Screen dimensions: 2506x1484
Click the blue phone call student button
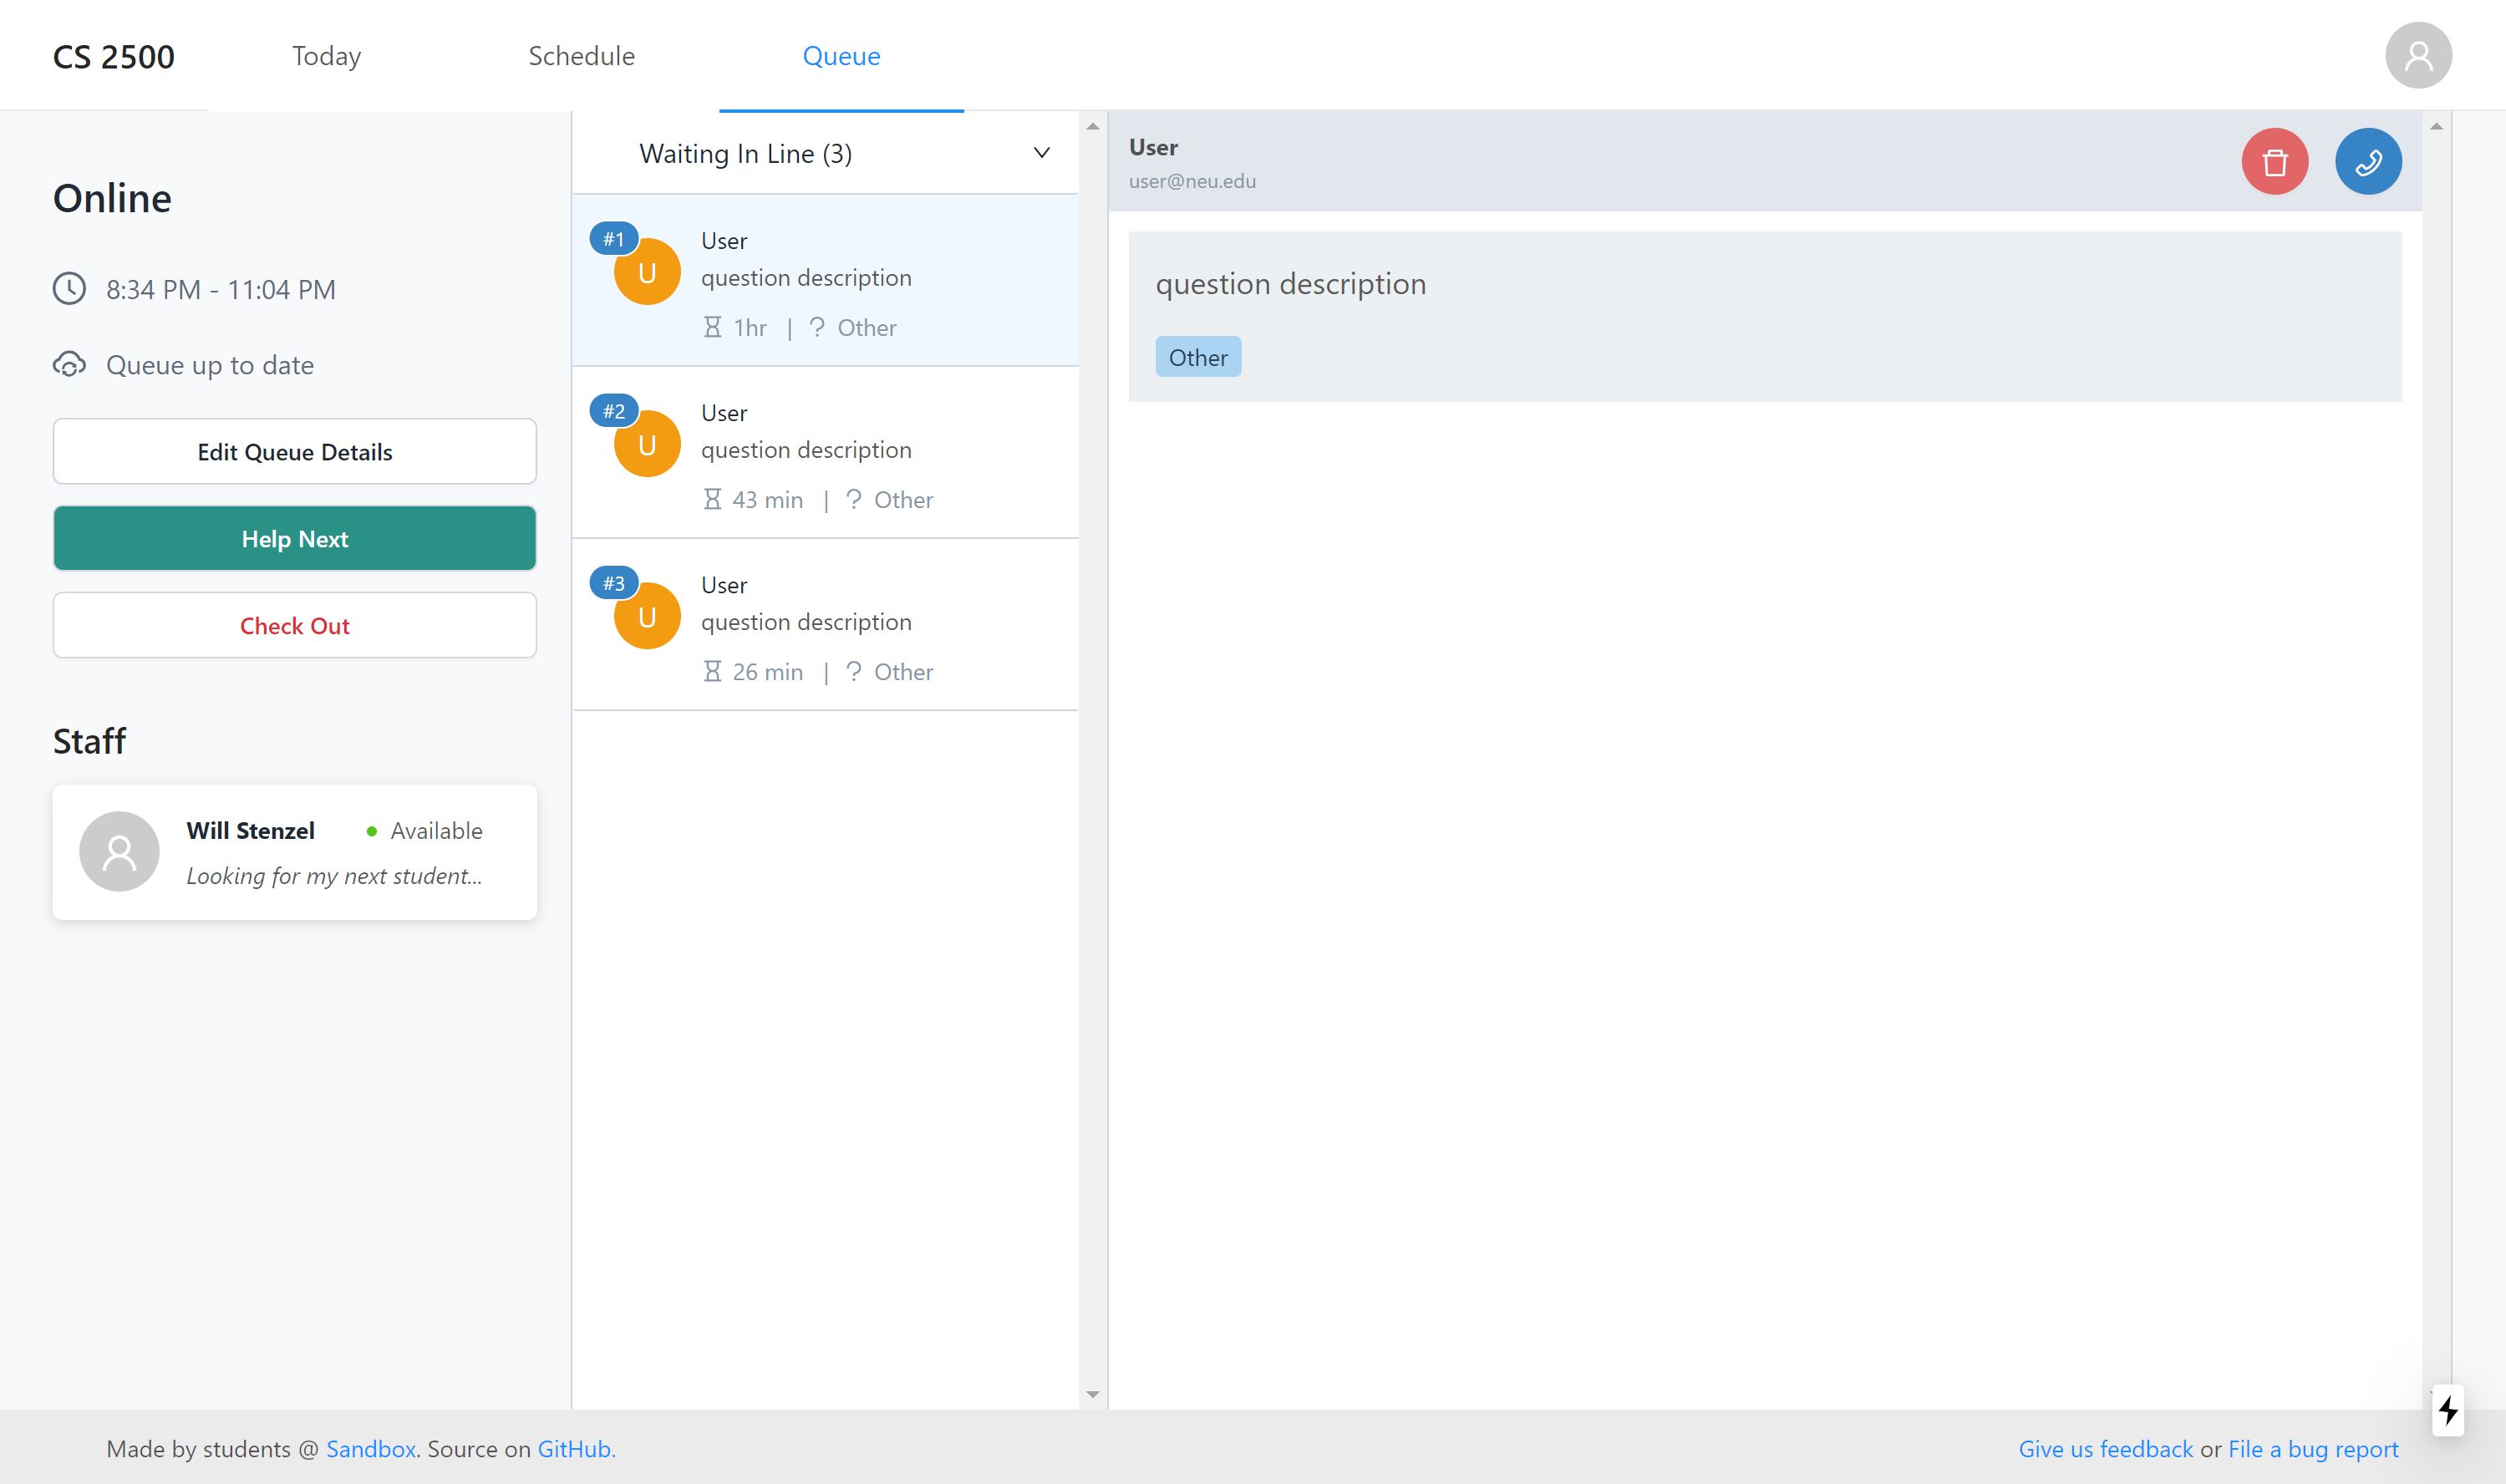coord(2367,161)
